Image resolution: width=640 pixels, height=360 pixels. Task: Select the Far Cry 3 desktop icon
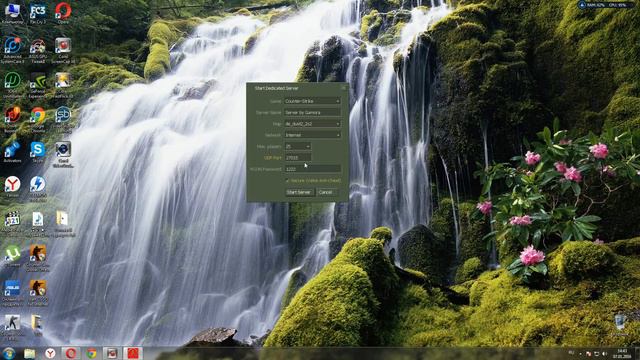[38, 13]
